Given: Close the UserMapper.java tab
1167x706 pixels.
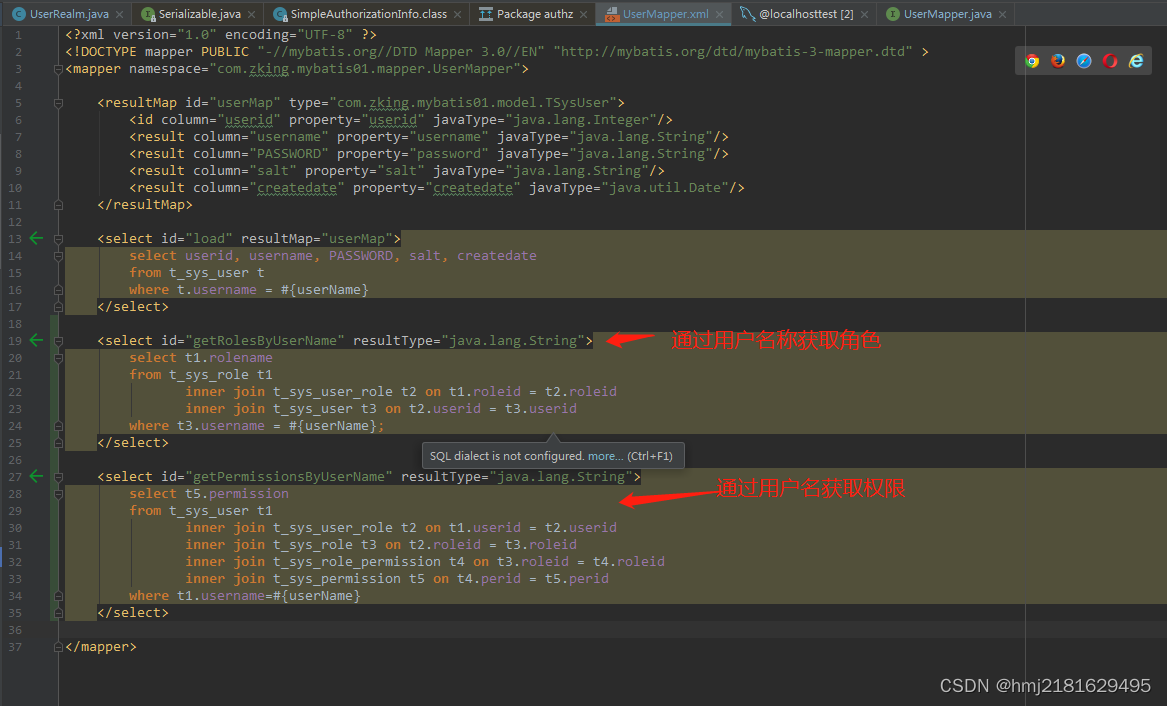Looking at the screenshot, I should (x=1003, y=14).
